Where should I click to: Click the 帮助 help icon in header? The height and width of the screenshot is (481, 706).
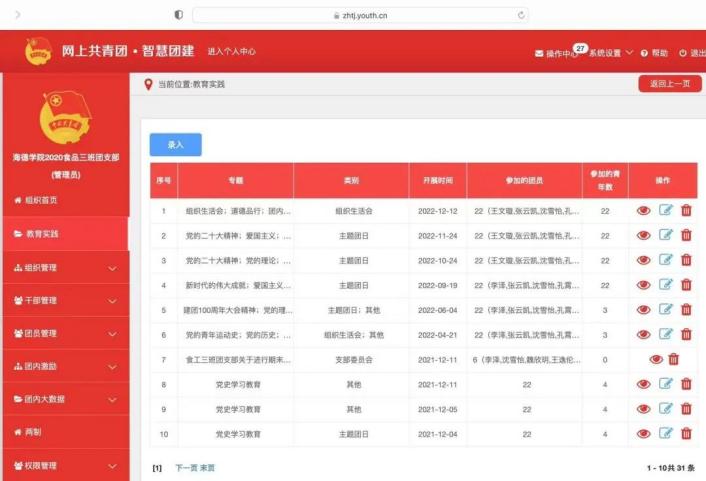point(654,53)
